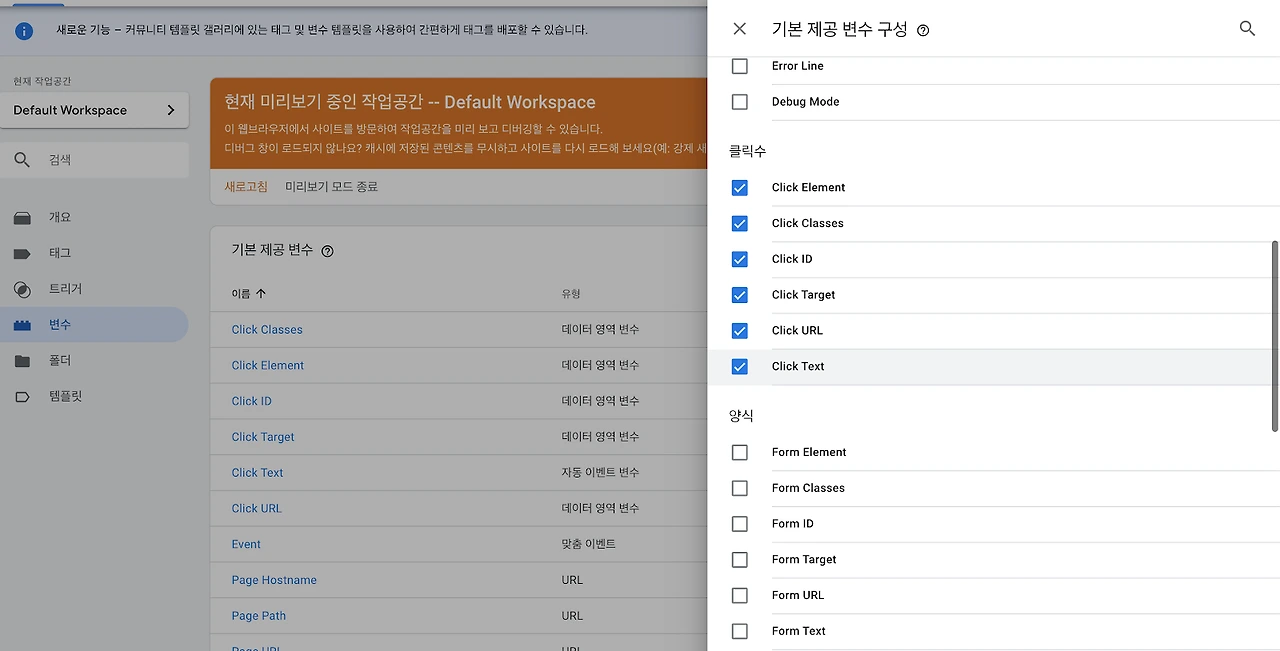Uncheck the Click URL checkbox
1280x651 pixels.
(740, 331)
